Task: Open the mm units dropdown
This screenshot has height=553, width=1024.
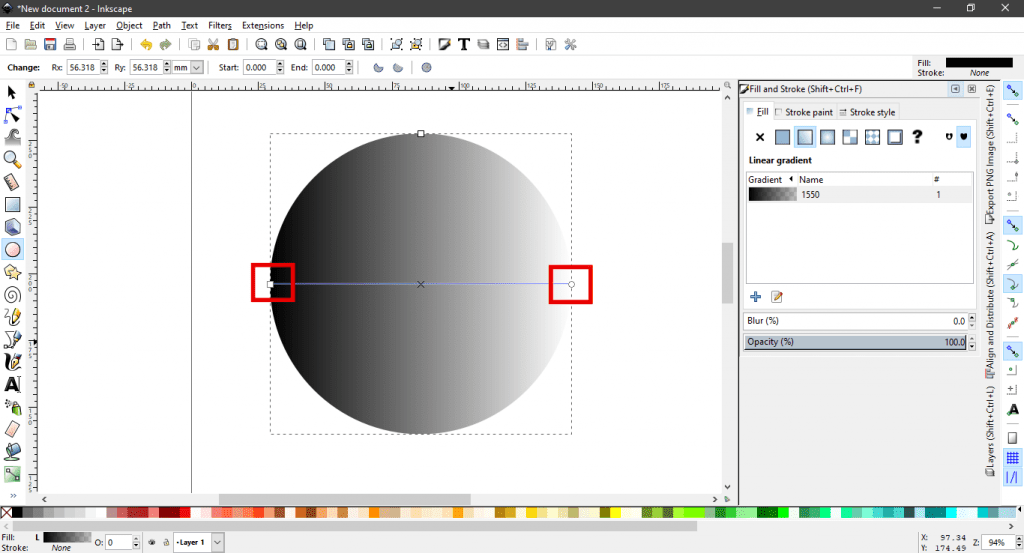Action: tap(196, 67)
